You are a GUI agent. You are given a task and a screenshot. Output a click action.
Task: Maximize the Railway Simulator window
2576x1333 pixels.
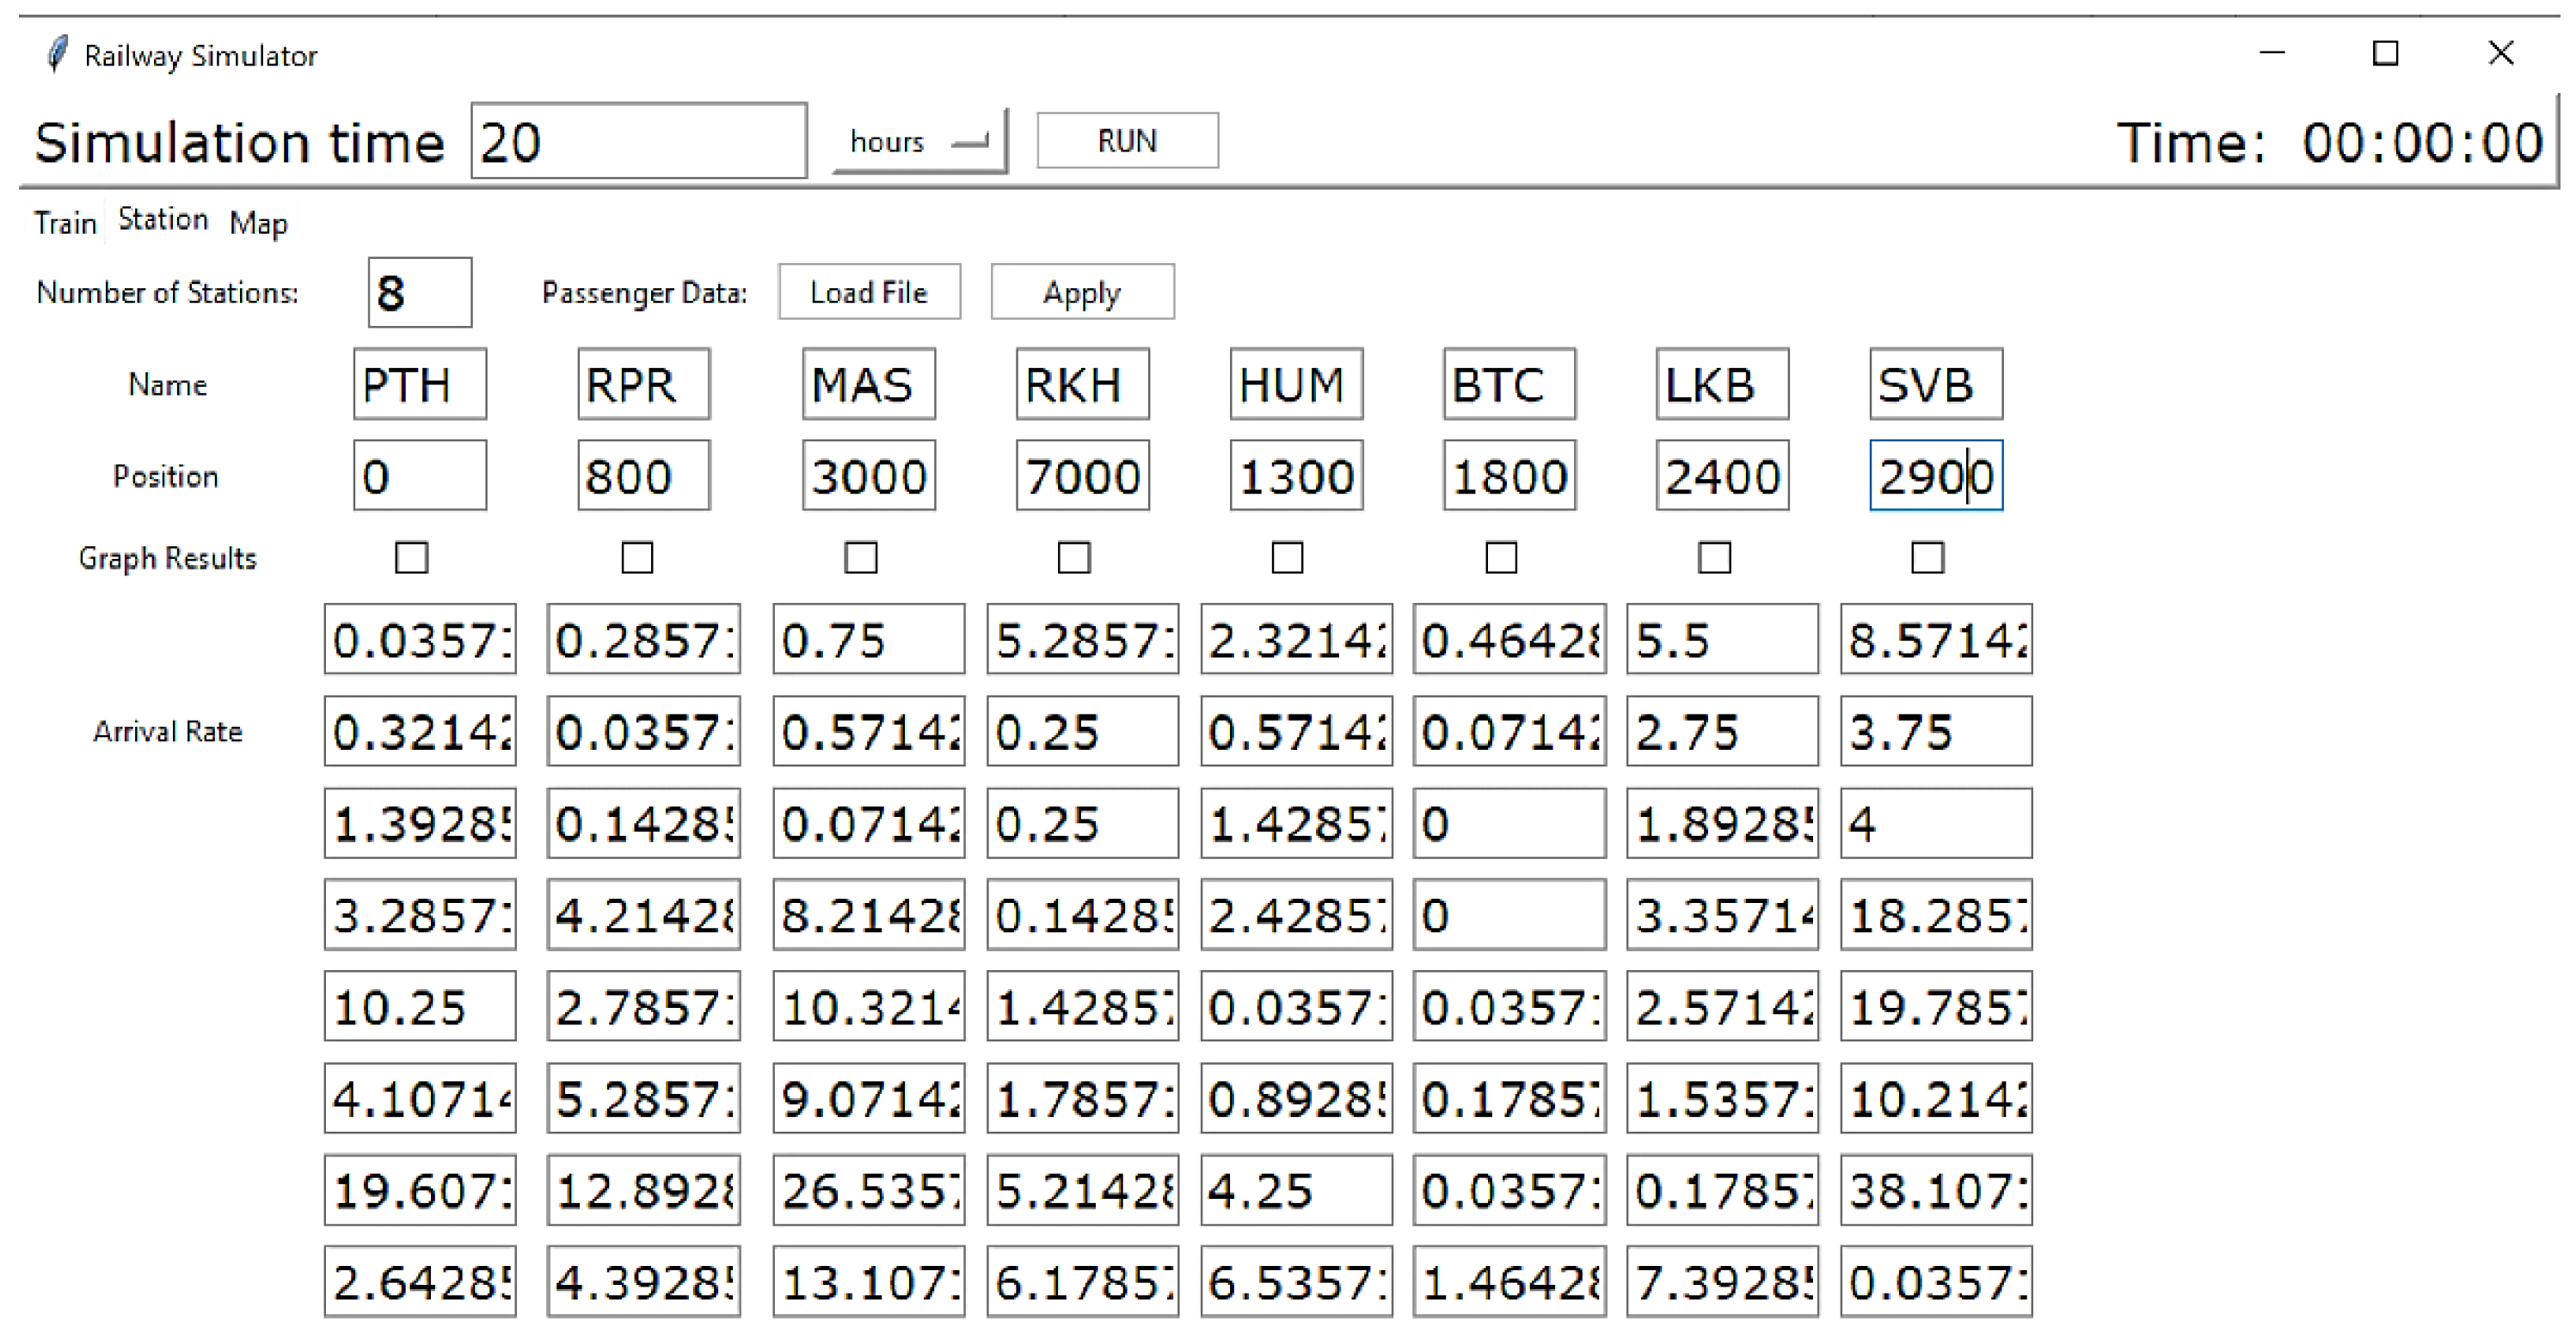tap(2385, 53)
